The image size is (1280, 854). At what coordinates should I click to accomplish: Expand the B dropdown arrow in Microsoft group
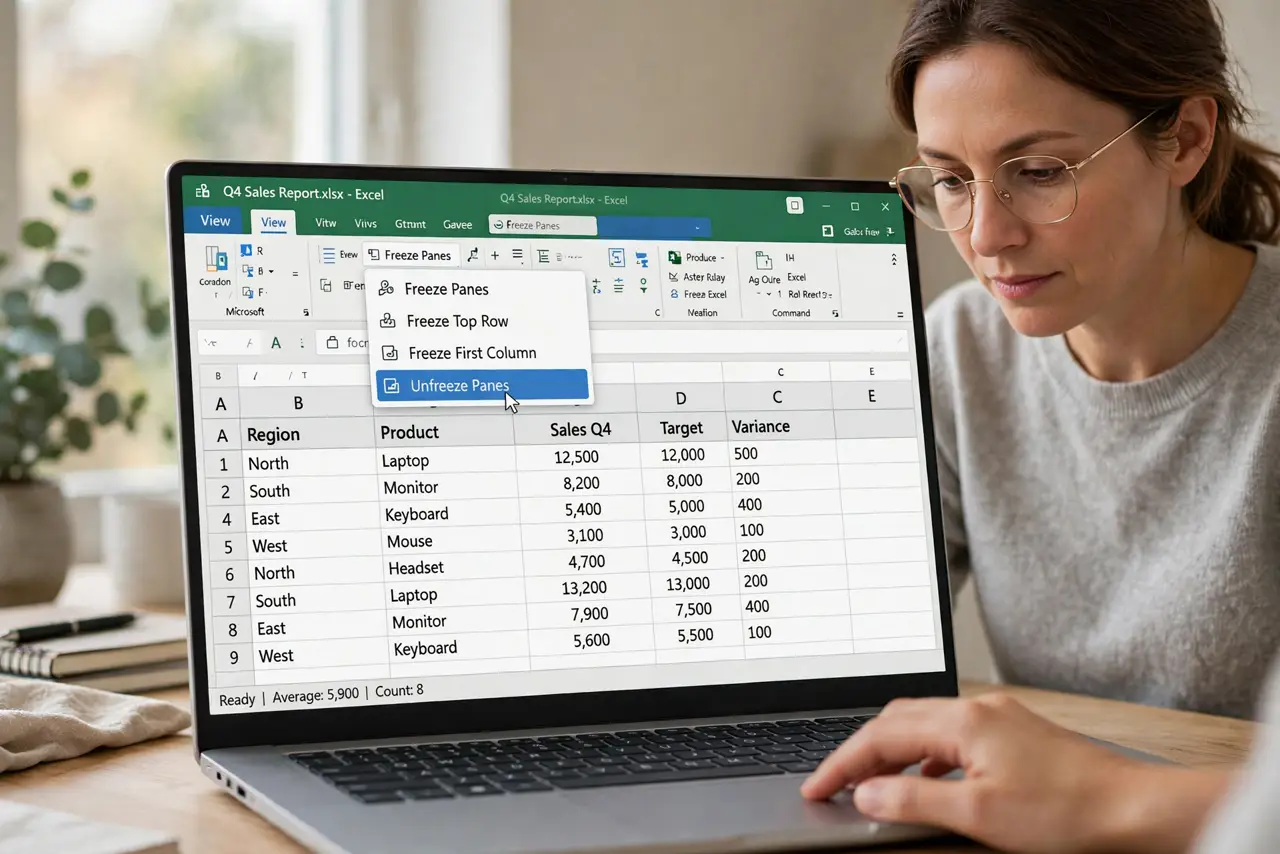(x=270, y=271)
